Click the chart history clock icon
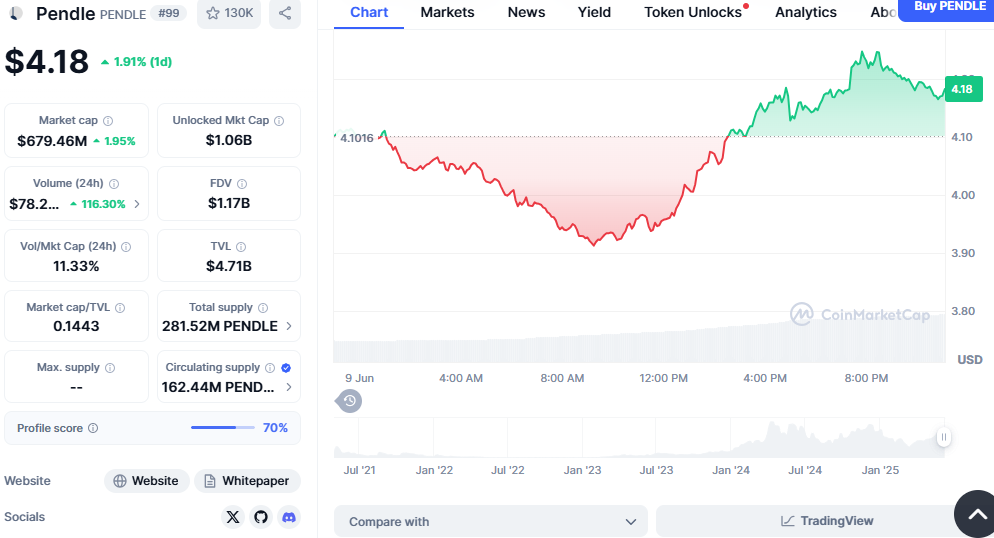This screenshot has height=538, width=994. pyautogui.click(x=349, y=401)
